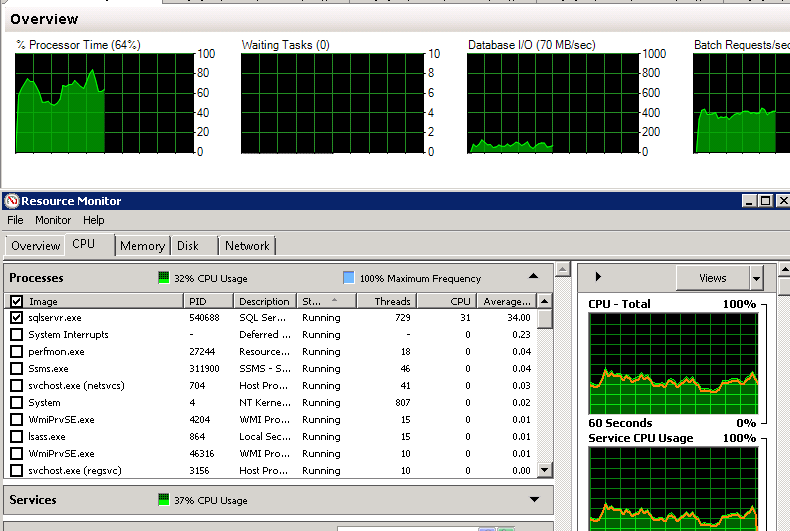Click green CPU Usage indicator in Processes header
790x531 pixels.
[164, 278]
